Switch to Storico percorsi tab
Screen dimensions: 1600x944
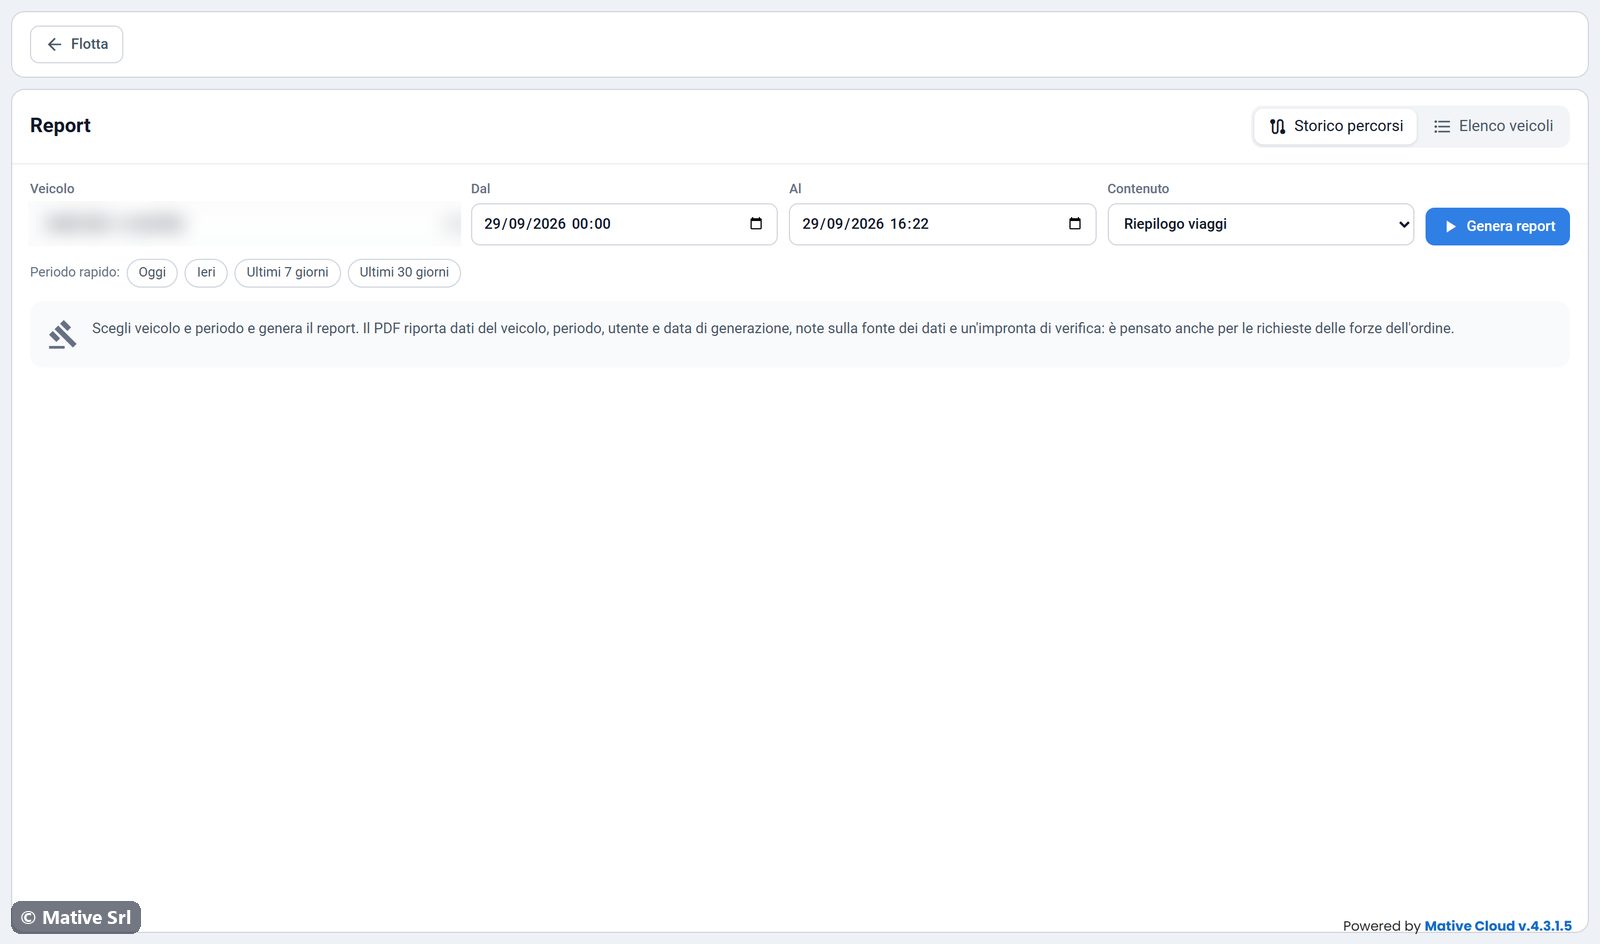[x=1336, y=126]
